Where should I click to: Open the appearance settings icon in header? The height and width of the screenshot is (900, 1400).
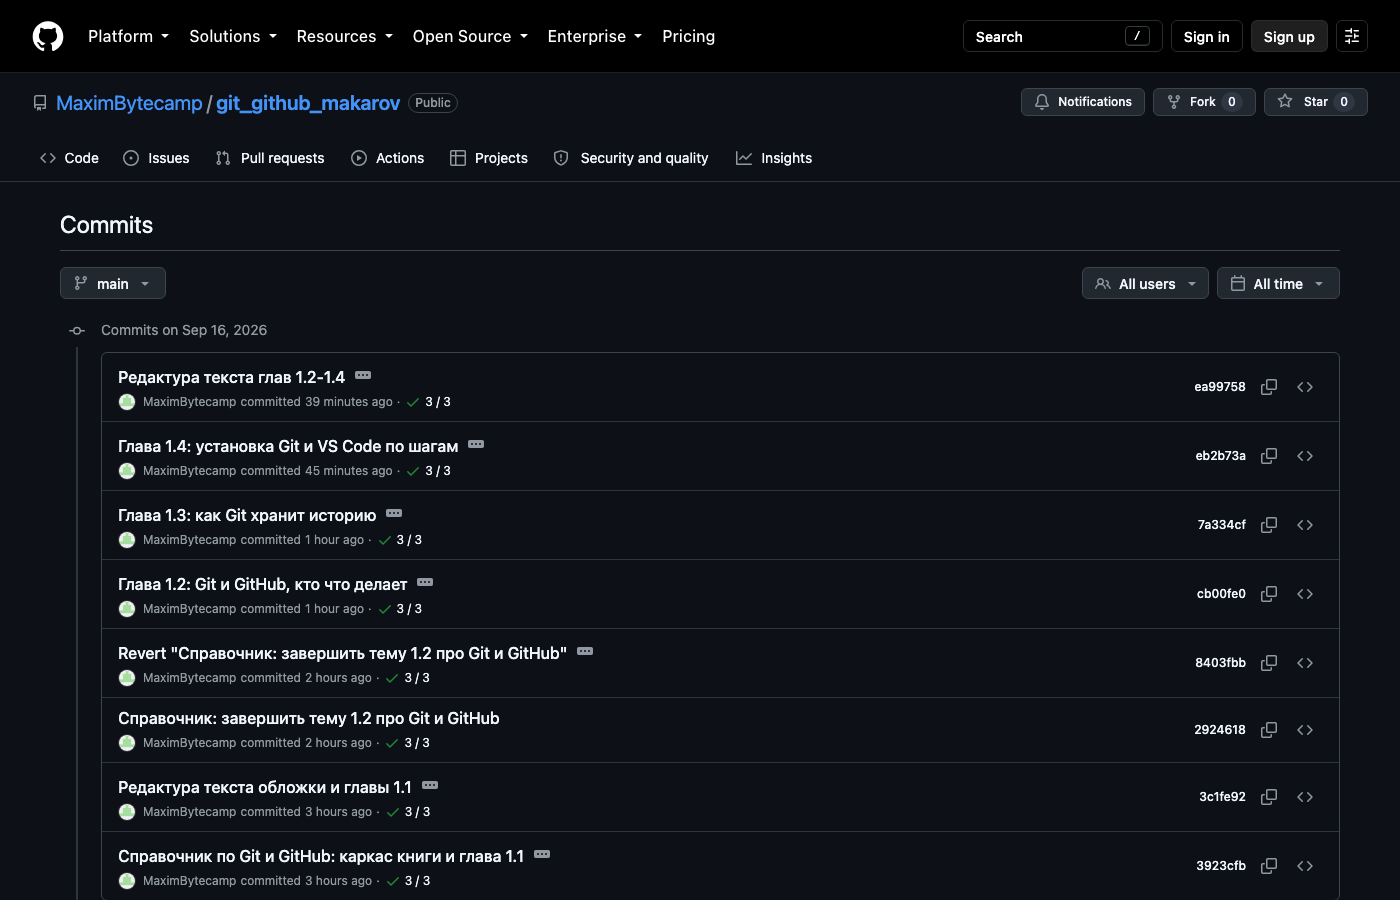point(1352,36)
